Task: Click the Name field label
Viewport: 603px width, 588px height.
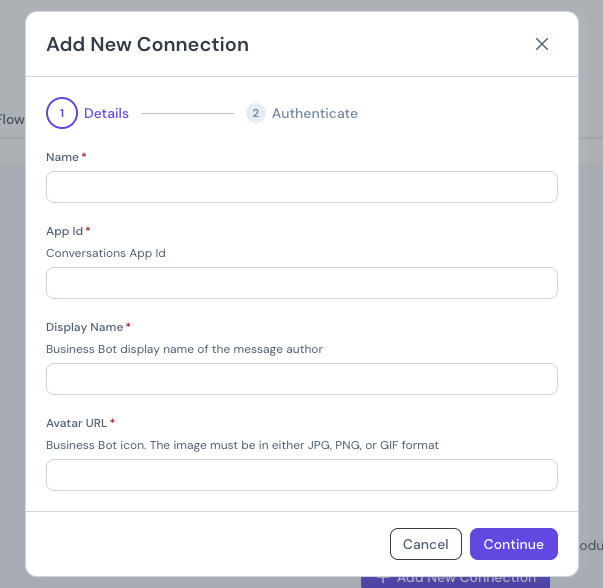Action: (63, 157)
